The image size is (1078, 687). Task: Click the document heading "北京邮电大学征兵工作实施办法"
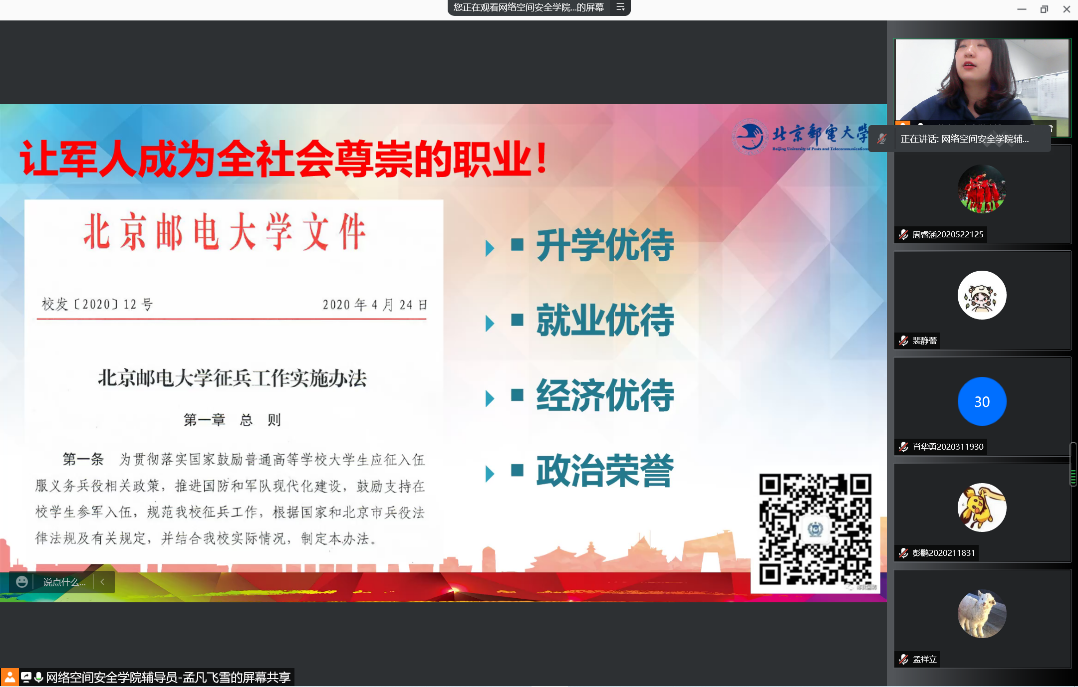point(232,378)
